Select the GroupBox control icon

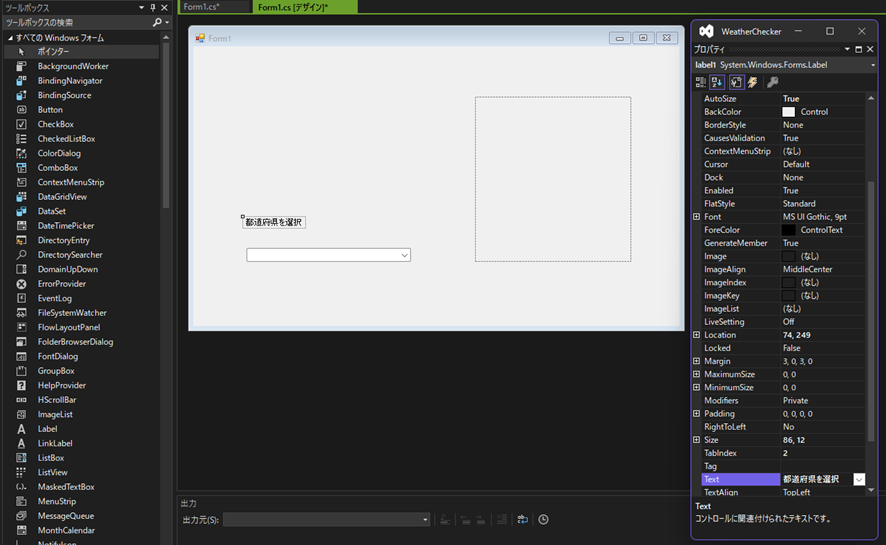[x=21, y=370]
